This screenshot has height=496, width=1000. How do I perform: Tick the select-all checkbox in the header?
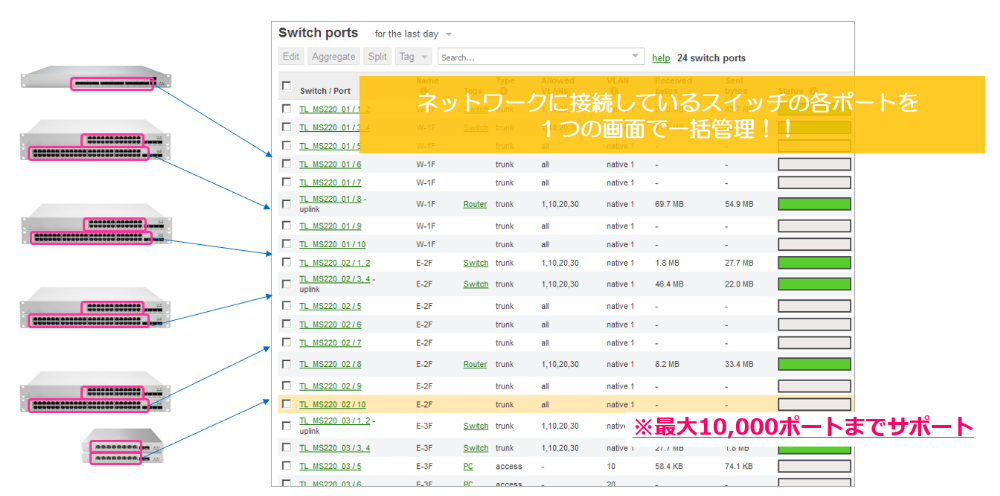click(286, 85)
